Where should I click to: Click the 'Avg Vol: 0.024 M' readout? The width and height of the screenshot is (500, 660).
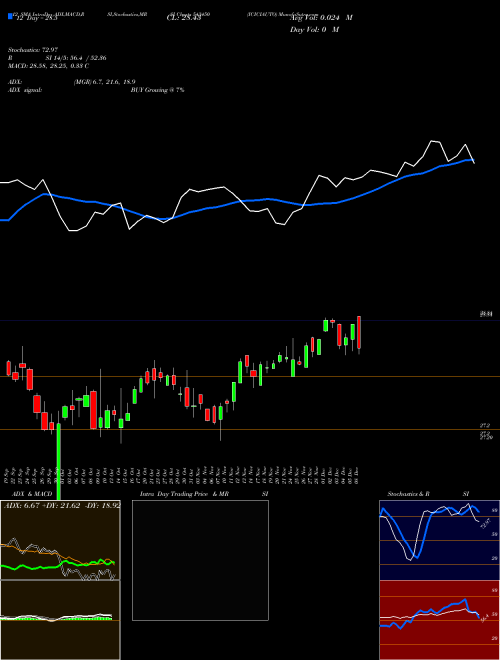click(321, 18)
